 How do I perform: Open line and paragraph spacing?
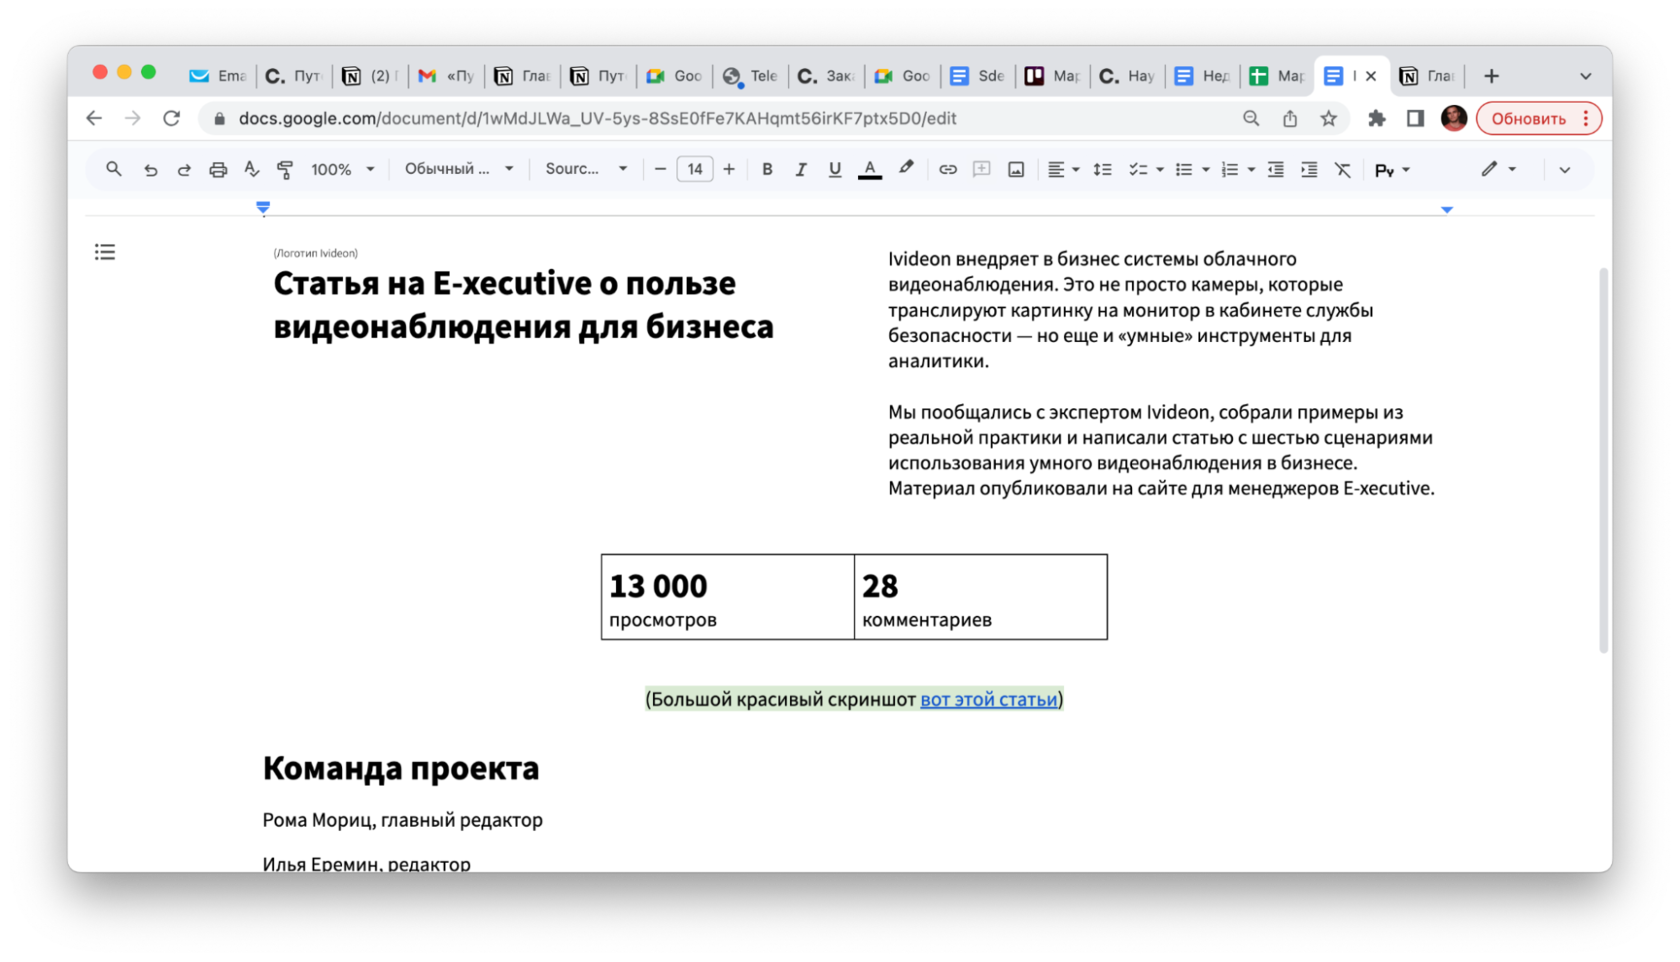click(1102, 170)
